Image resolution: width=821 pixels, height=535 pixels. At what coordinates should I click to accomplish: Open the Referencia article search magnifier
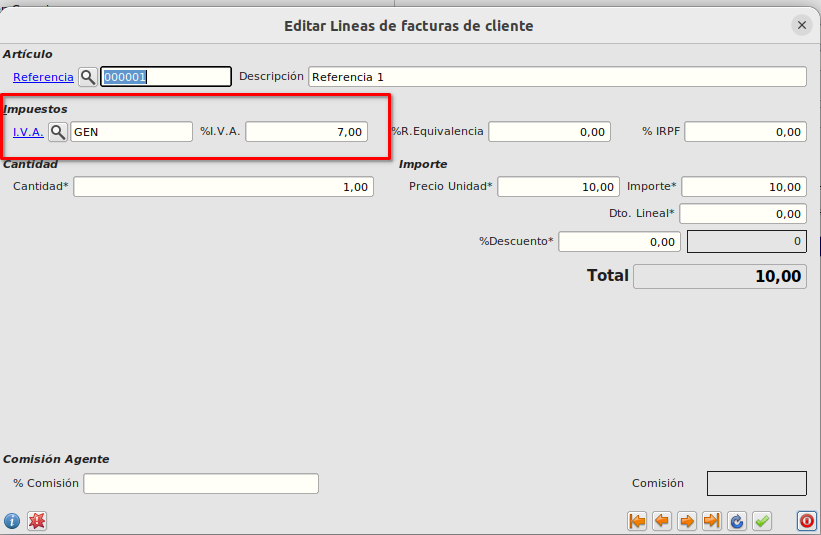click(88, 77)
